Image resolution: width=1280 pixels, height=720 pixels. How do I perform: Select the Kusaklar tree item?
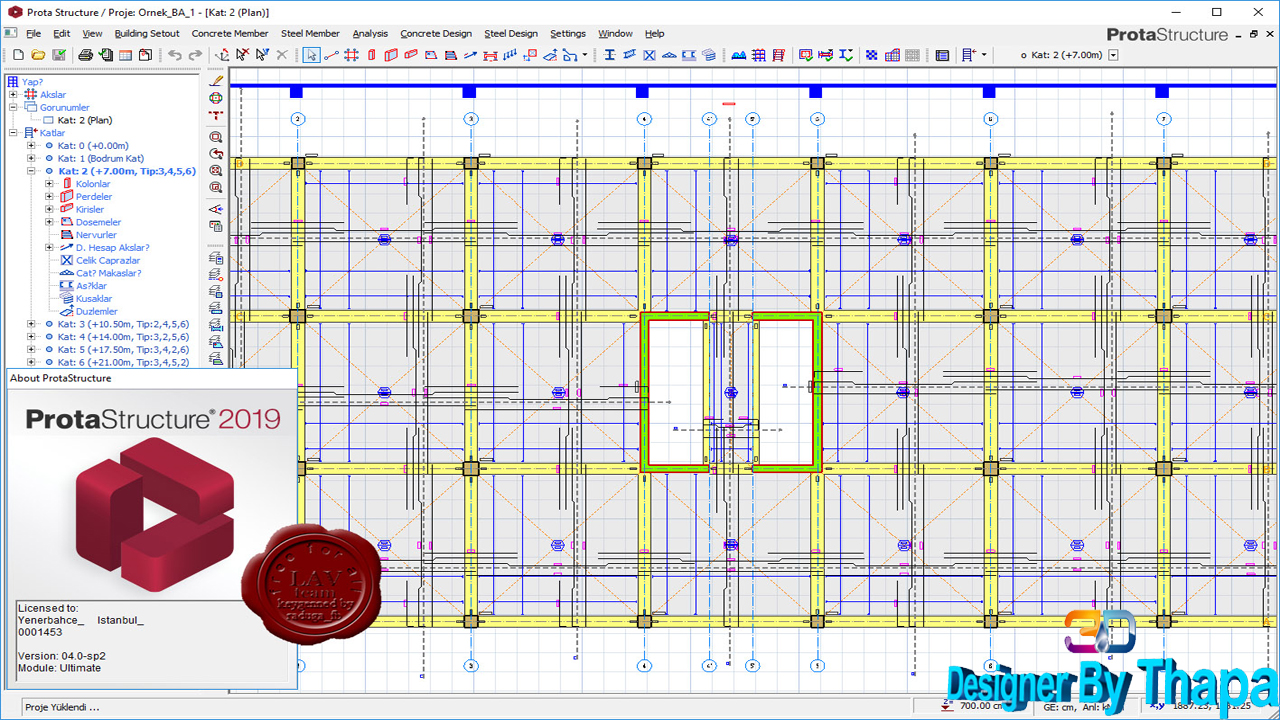click(94, 298)
